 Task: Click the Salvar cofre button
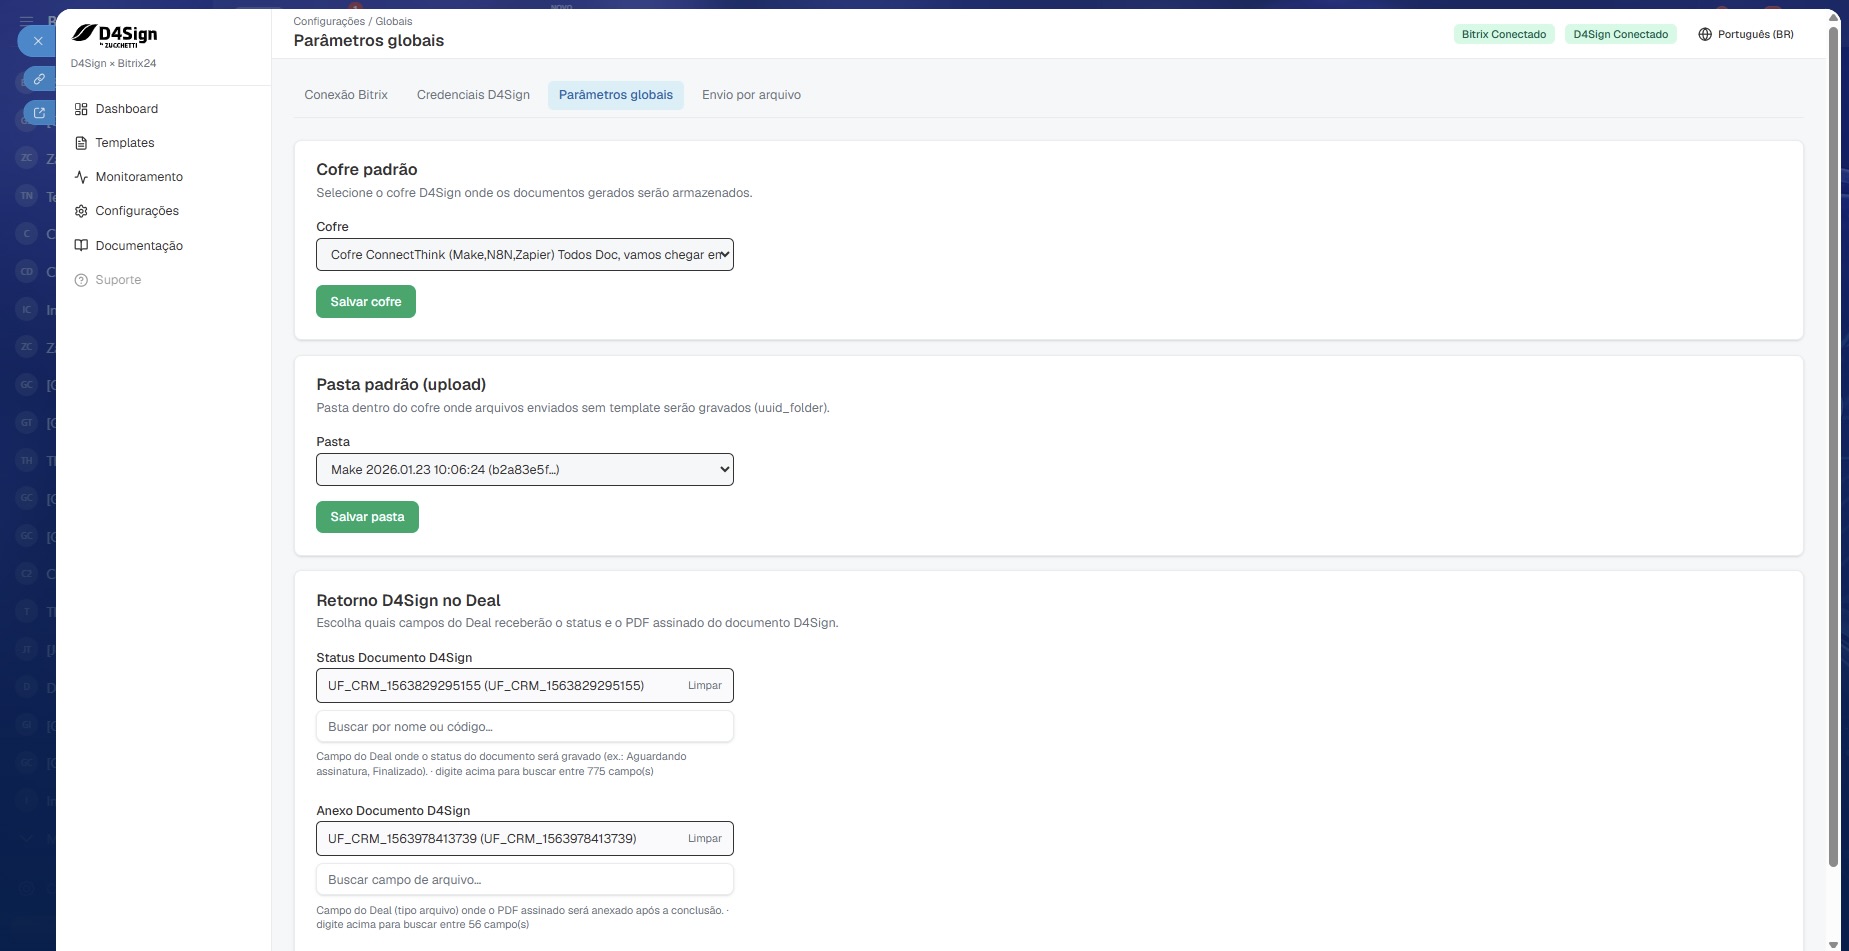pyautogui.click(x=366, y=302)
